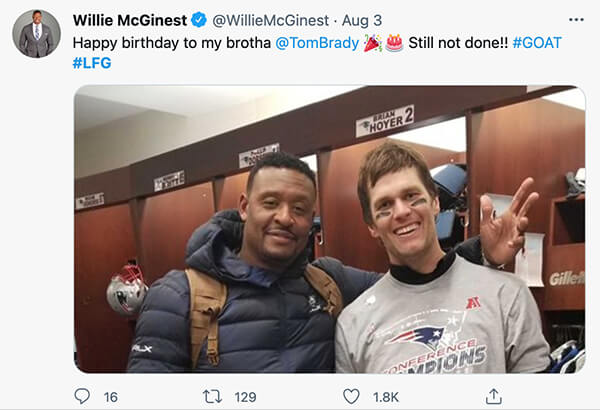Click the Aug 3 timestamp
This screenshot has width=600, height=410.
click(x=363, y=20)
